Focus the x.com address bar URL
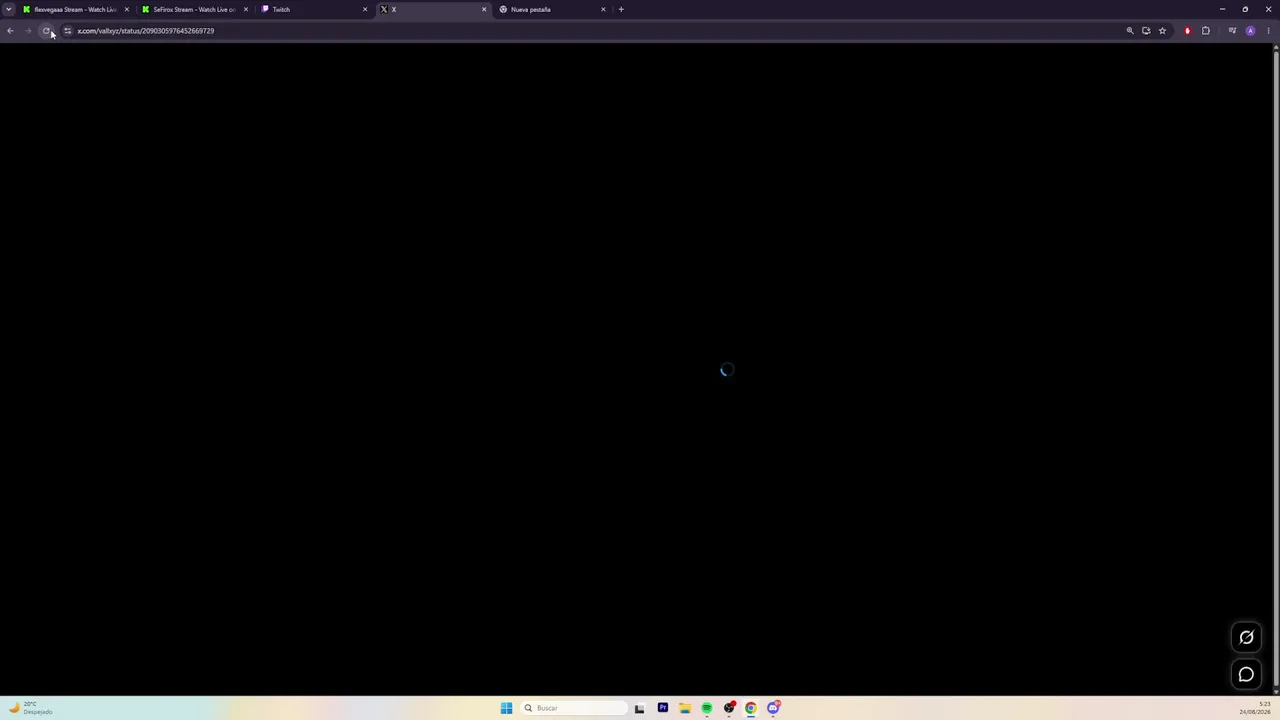Screen dimensions: 1280x720 tap(146, 31)
